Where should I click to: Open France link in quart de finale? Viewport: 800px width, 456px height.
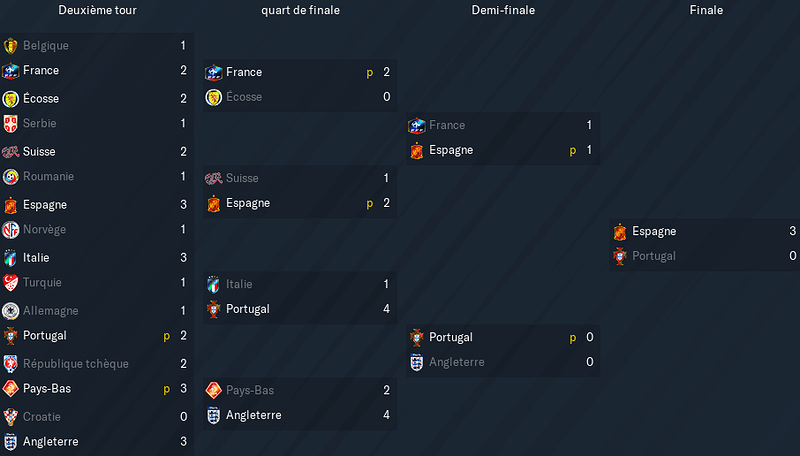(244, 72)
